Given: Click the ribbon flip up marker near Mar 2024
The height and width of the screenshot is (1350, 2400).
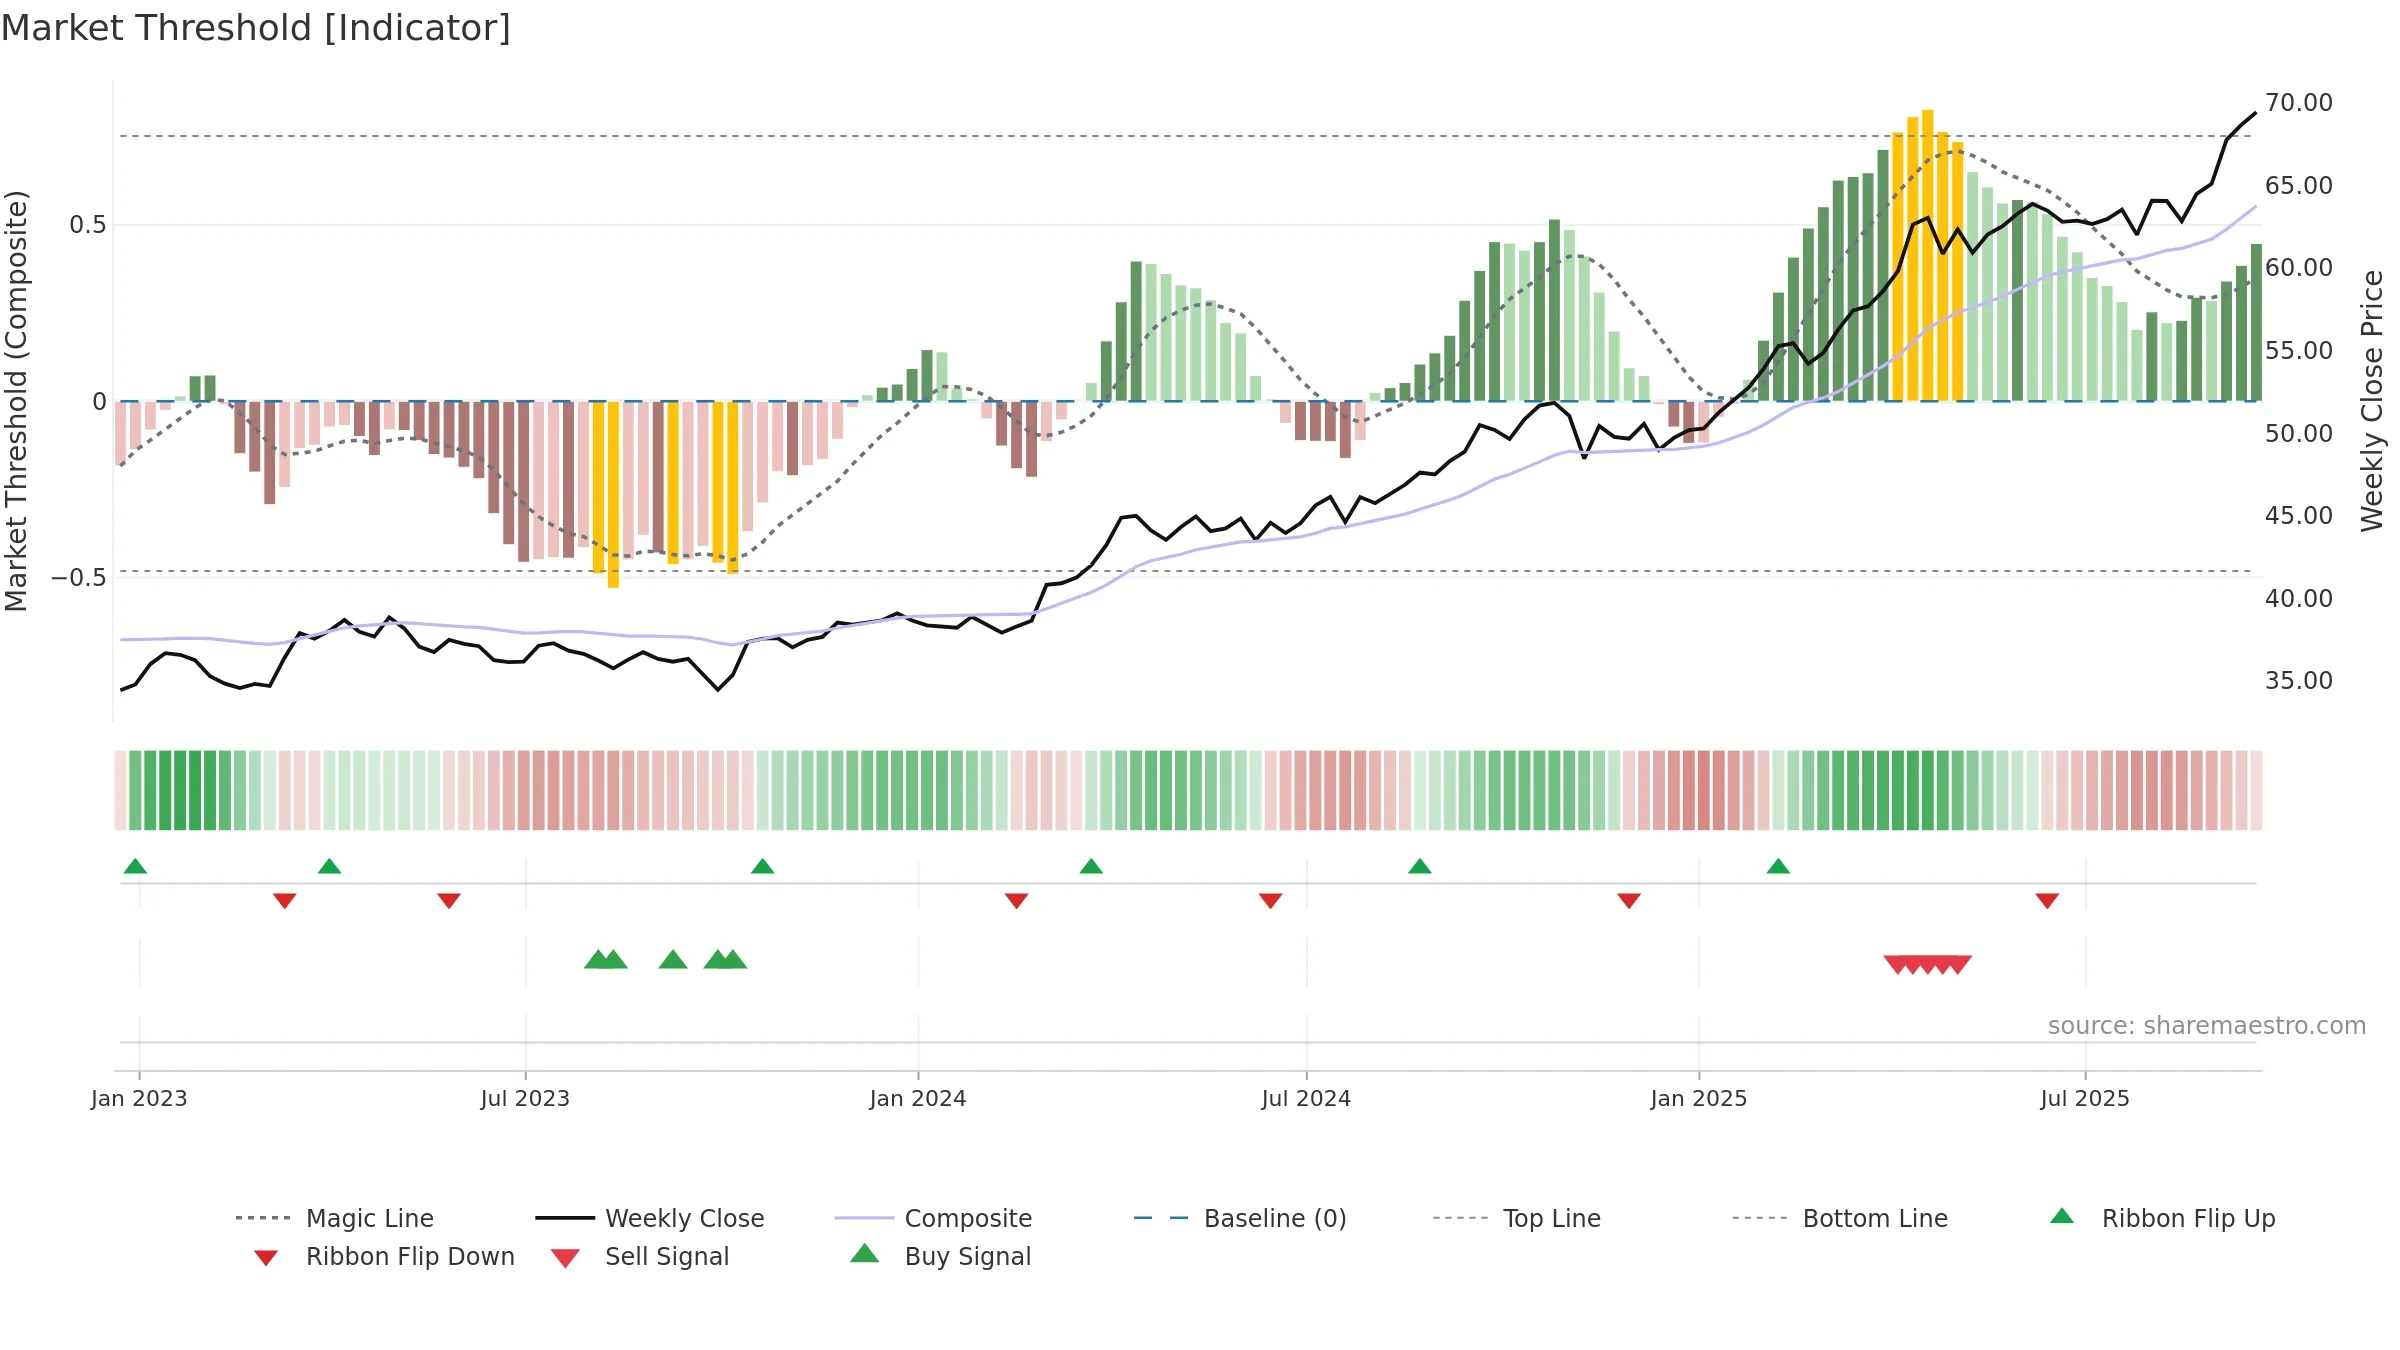Looking at the screenshot, I should point(1091,866).
